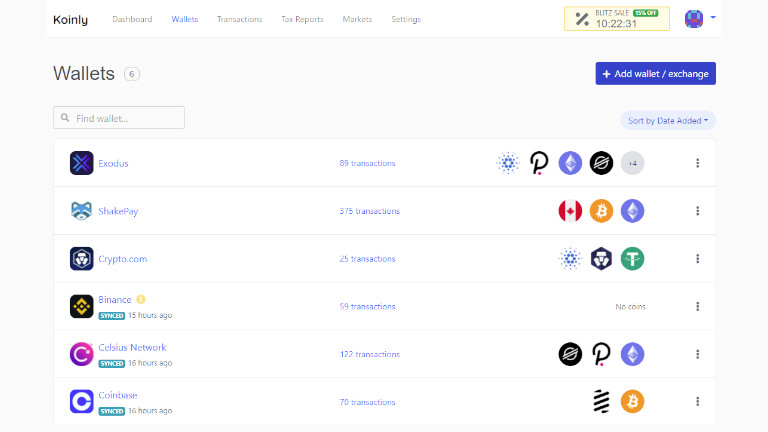Open the ShakePay wallet logo icon
The image size is (768, 432).
click(81, 211)
